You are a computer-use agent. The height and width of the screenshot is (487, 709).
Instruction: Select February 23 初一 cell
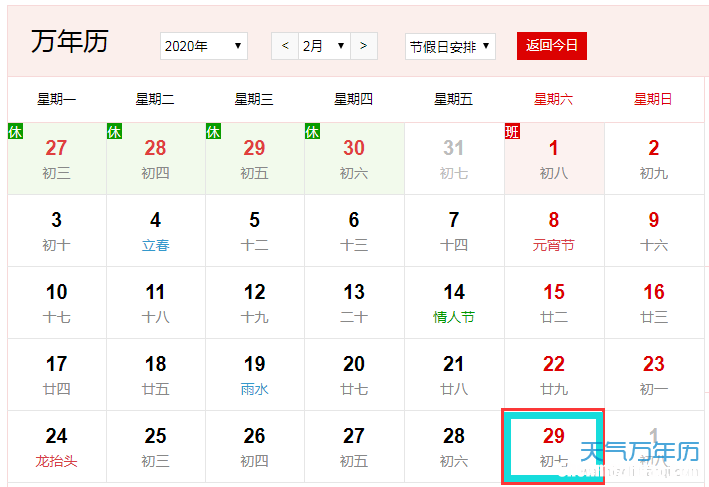pos(654,374)
